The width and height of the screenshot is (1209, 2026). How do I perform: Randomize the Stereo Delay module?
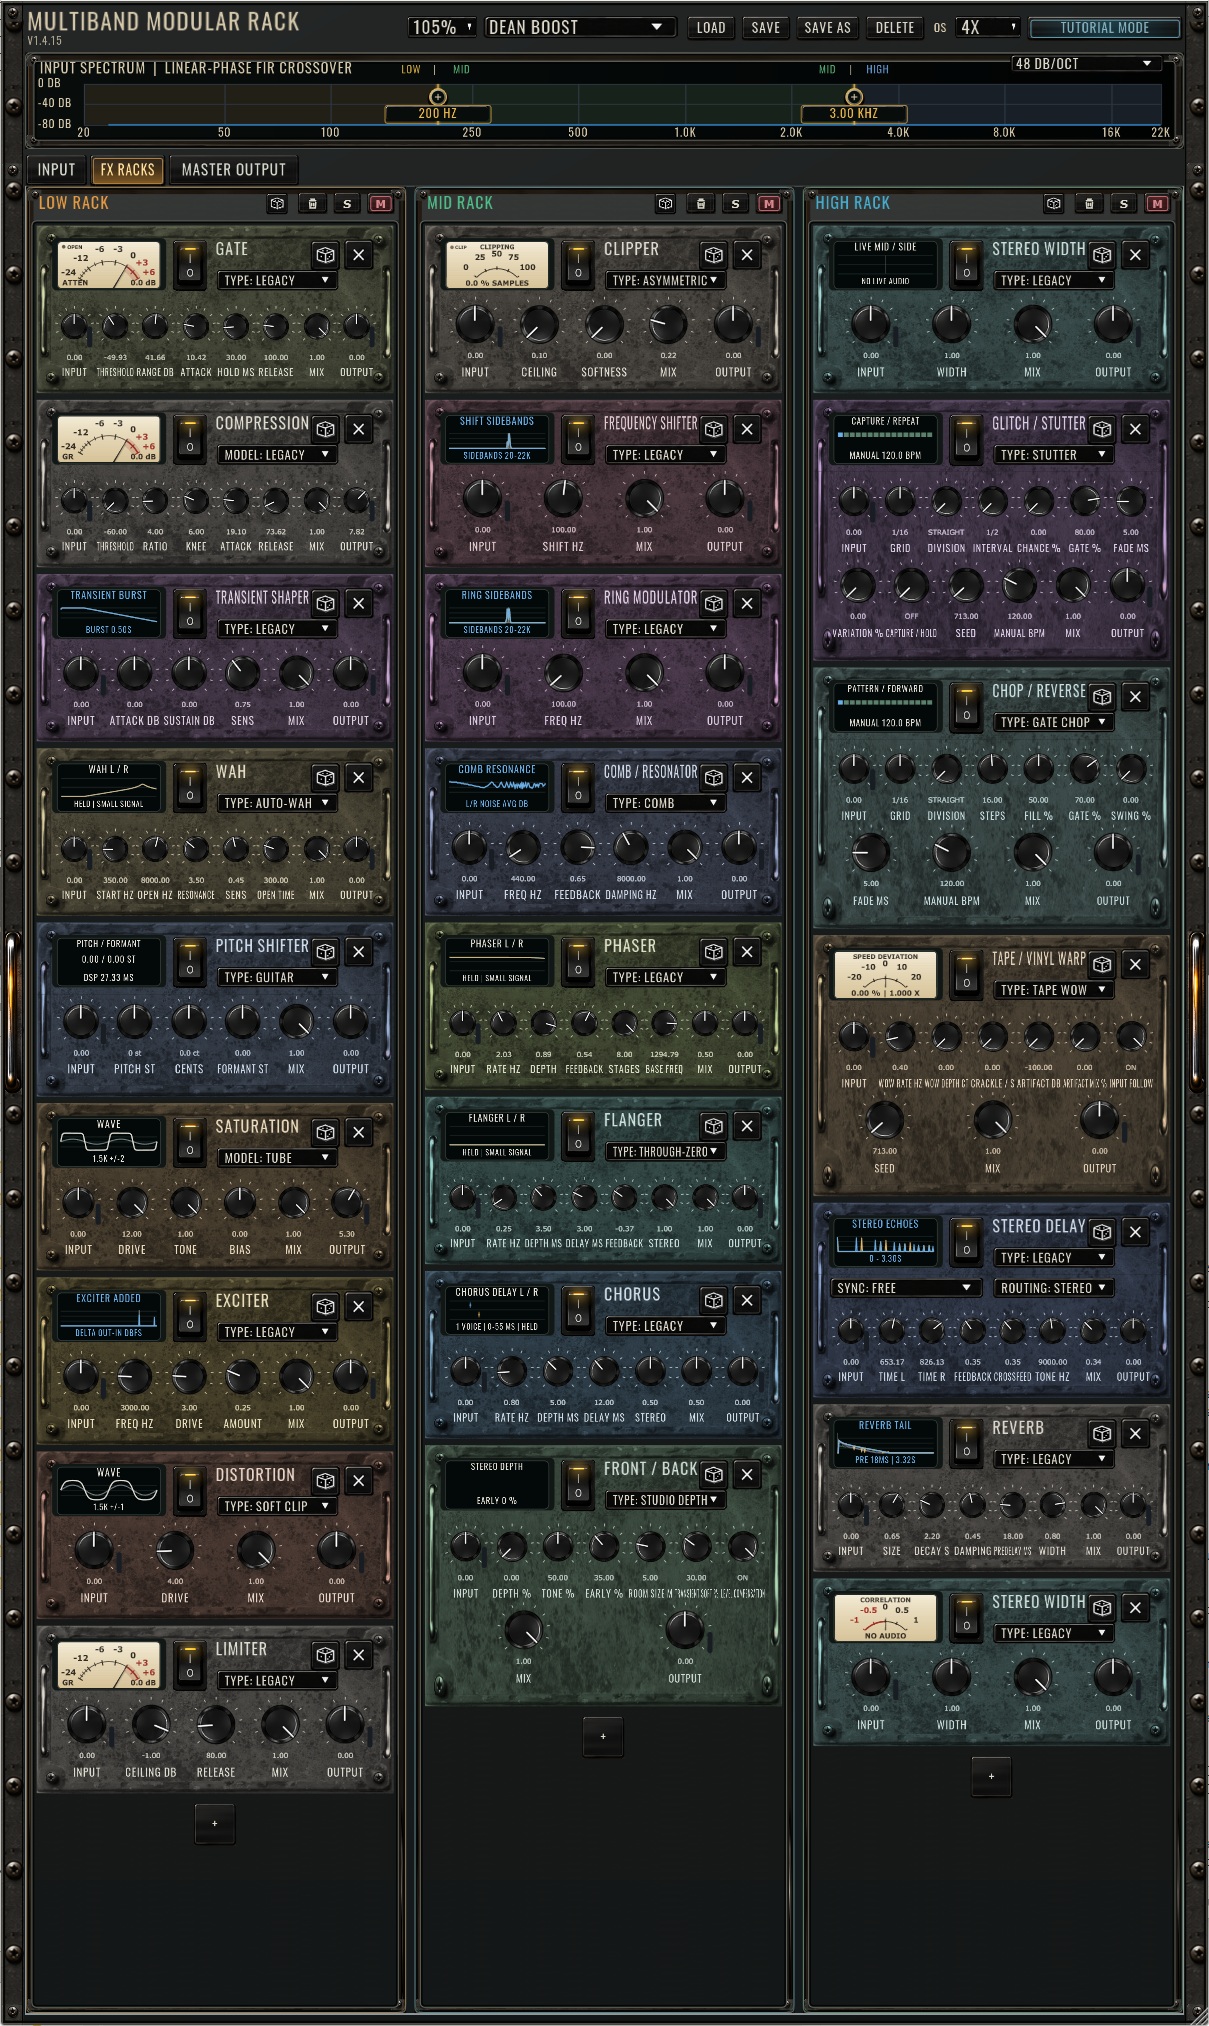coord(1101,1232)
